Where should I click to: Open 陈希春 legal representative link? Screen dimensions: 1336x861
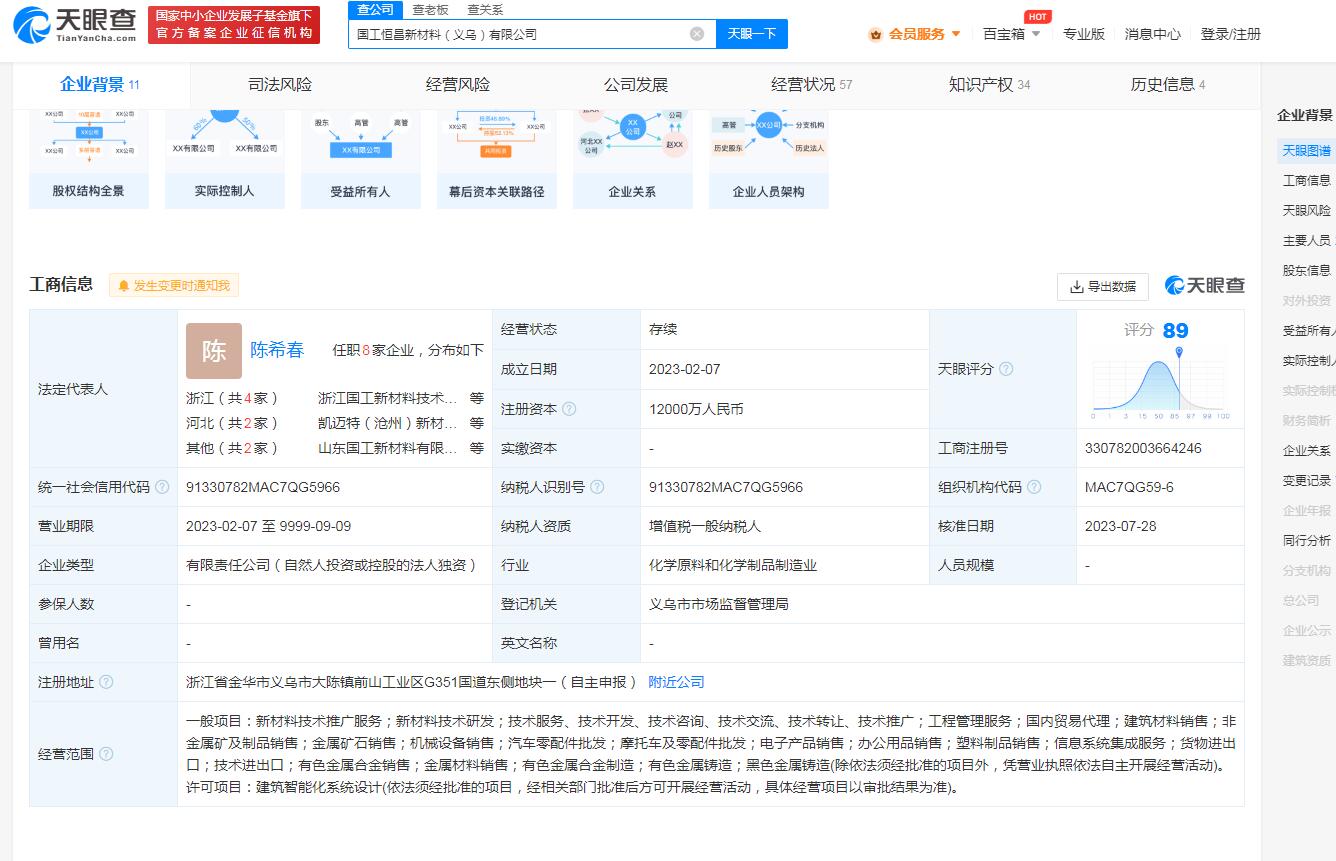coord(277,350)
